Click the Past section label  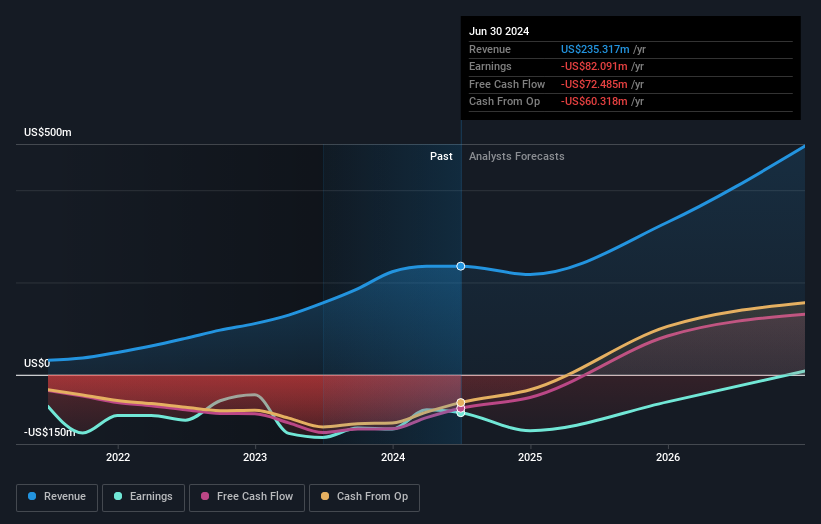tap(441, 157)
